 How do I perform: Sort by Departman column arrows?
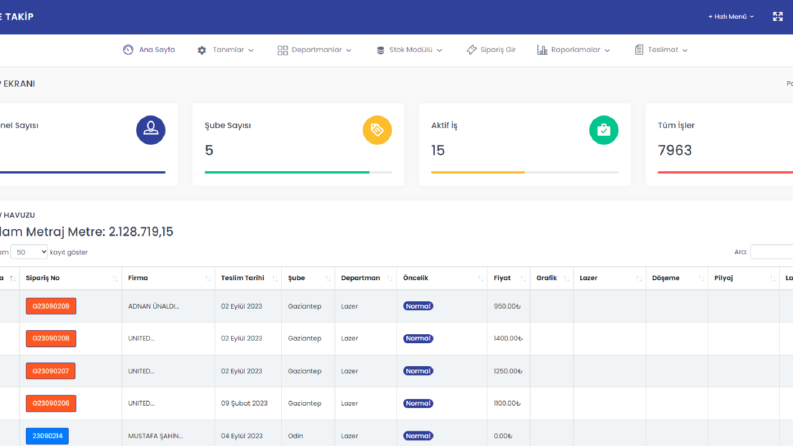tap(390, 278)
